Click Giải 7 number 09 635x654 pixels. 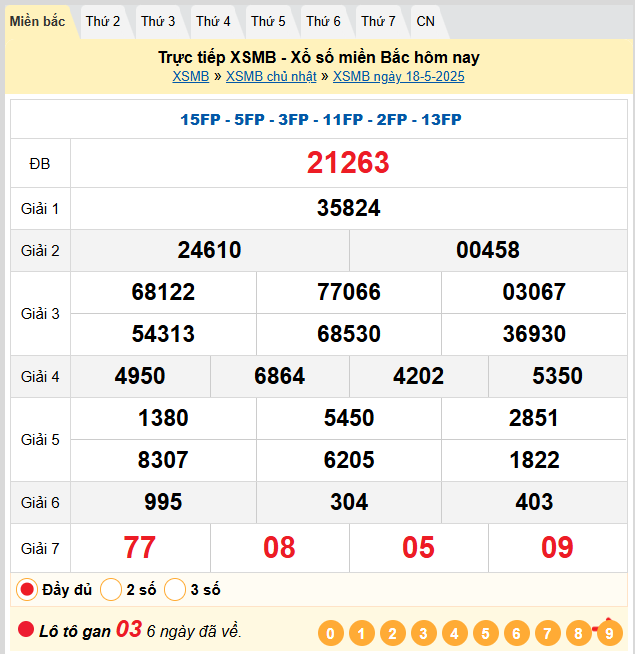click(x=557, y=548)
